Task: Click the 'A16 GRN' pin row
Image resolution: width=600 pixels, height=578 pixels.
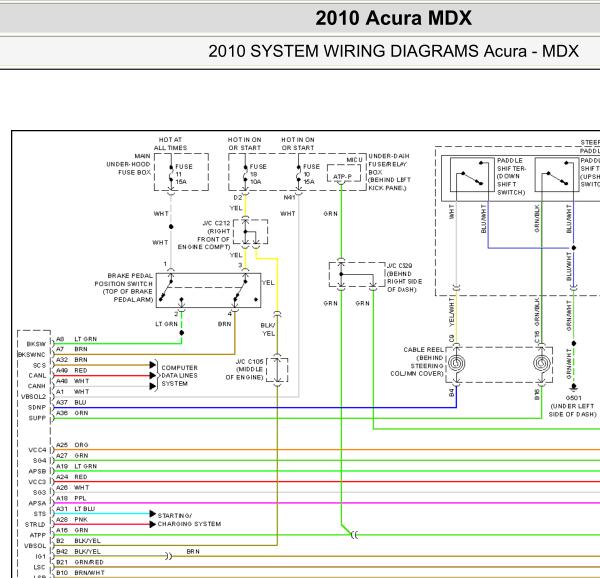Action: click(72, 530)
